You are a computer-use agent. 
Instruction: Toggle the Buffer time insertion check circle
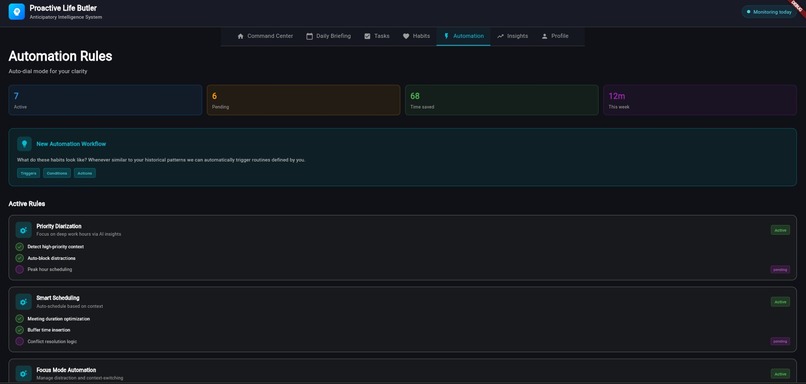tap(20, 330)
